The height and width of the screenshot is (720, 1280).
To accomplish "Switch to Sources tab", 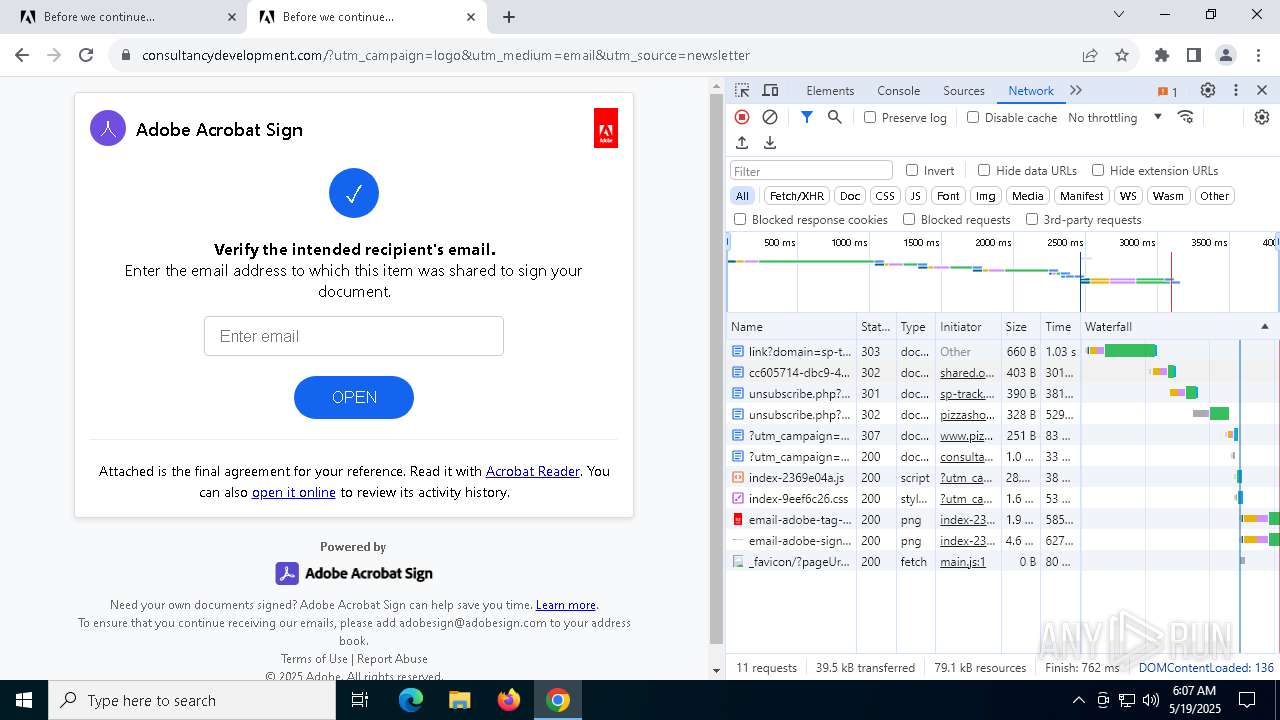I will click(964, 90).
